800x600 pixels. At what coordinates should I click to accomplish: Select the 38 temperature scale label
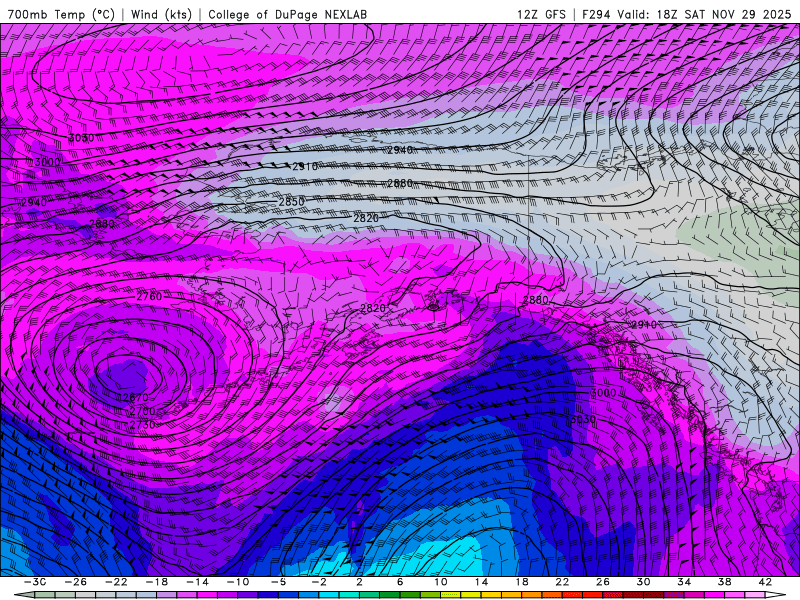pos(724,582)
